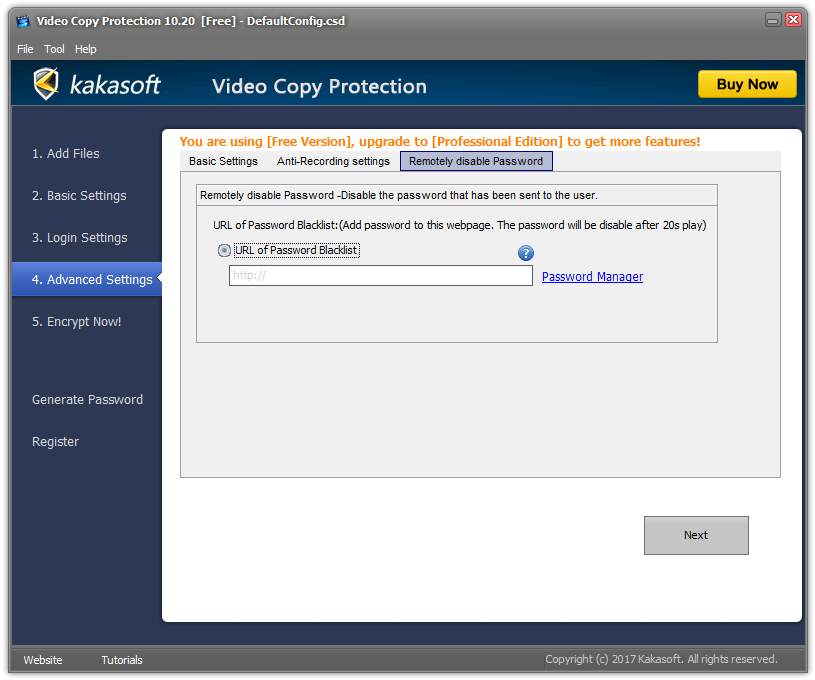Go to 5. Encrypt Now! step
Image resolution: width=815 pixels, height=680 pixels.
76,322
